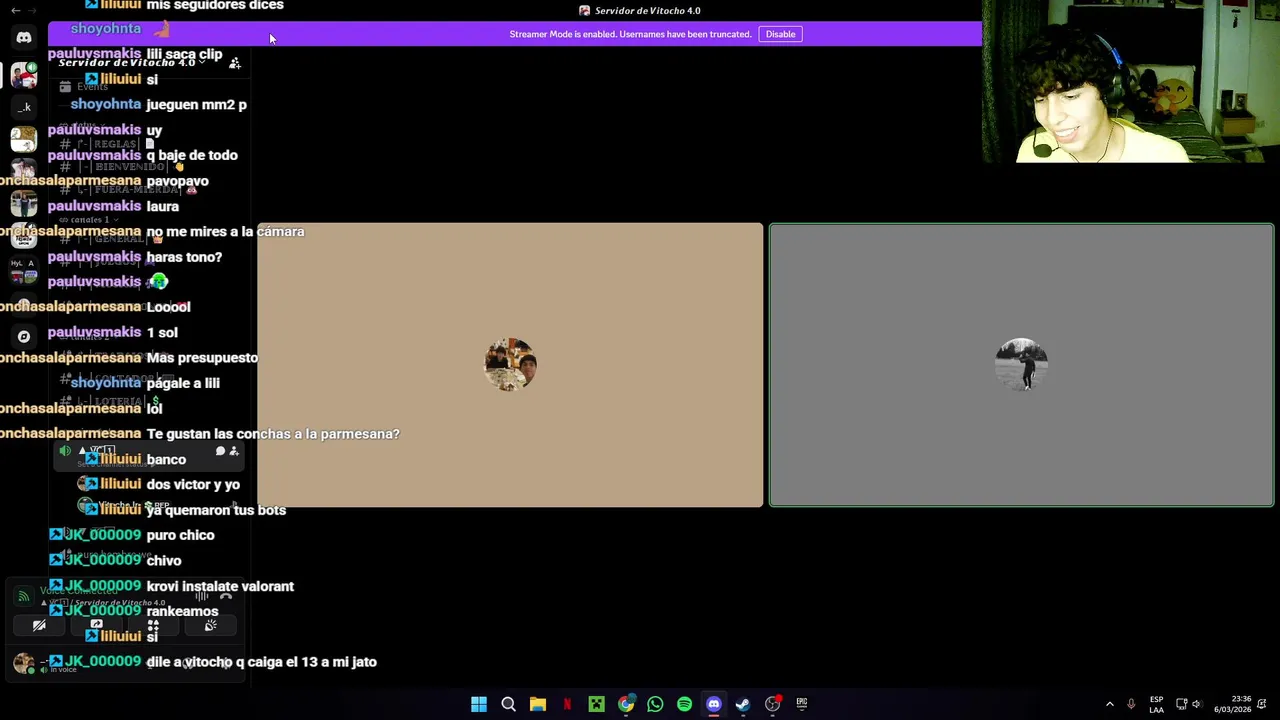Screen dimensions: 1280x720
Task: Toggle camera on in voice panel
Action: [39, 626]
